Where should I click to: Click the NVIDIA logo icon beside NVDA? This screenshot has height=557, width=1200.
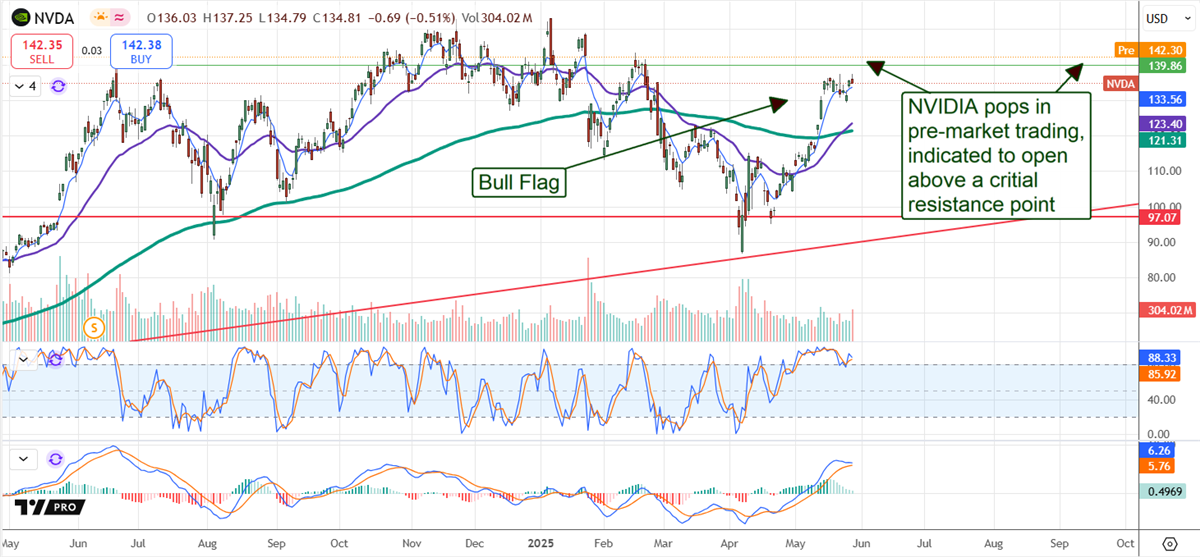pos(21,18)
